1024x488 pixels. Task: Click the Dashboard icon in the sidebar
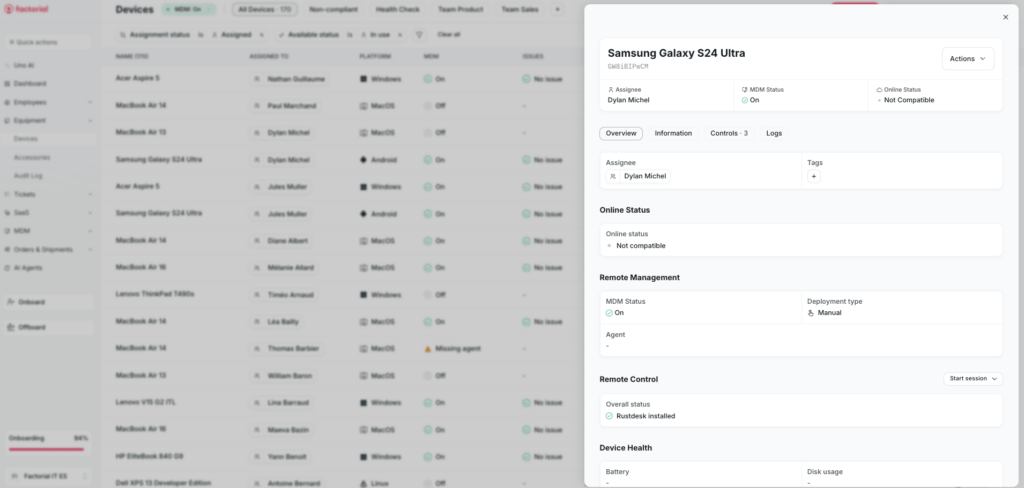click(x=7, y=84)
